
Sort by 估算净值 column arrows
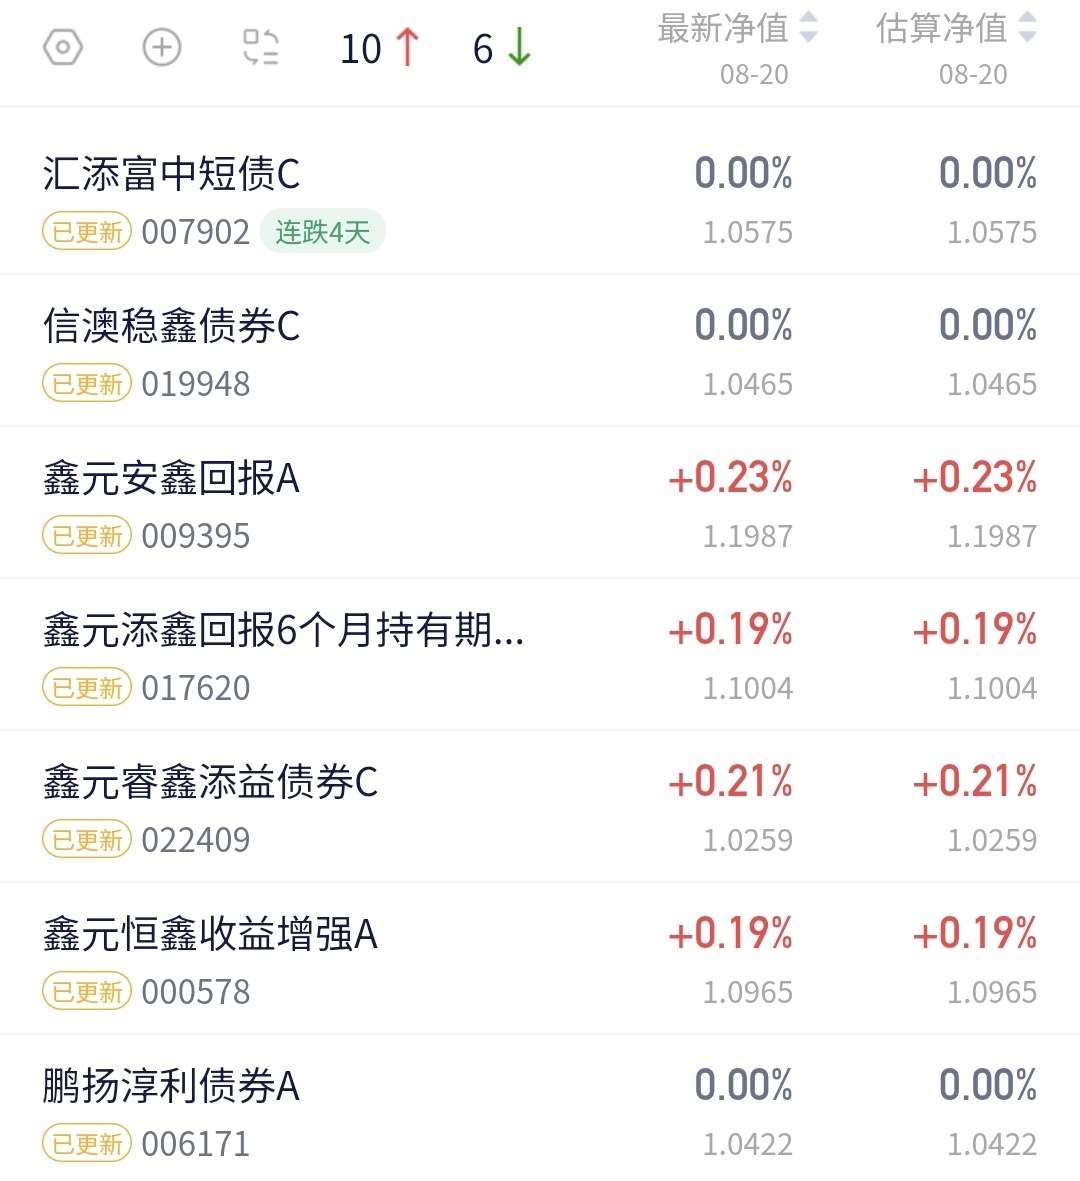(x=1027, y=27)
